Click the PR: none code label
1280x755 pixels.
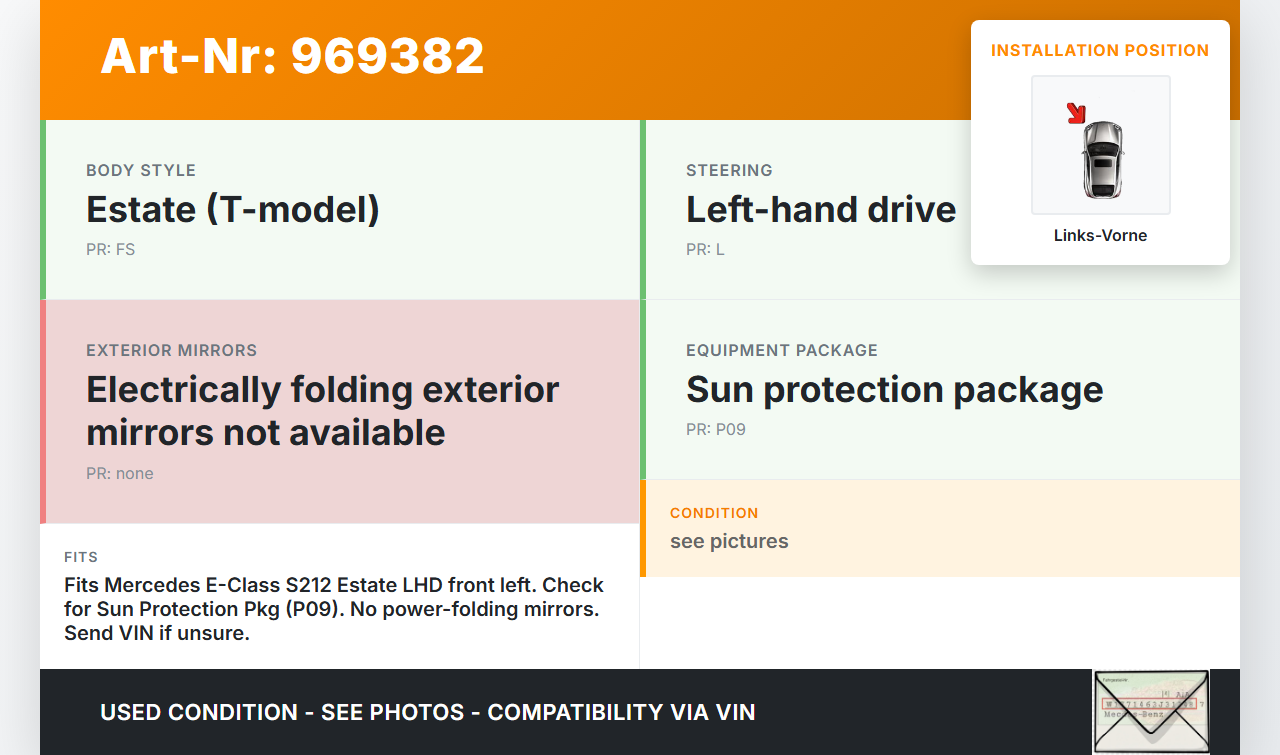coord(120,474)
